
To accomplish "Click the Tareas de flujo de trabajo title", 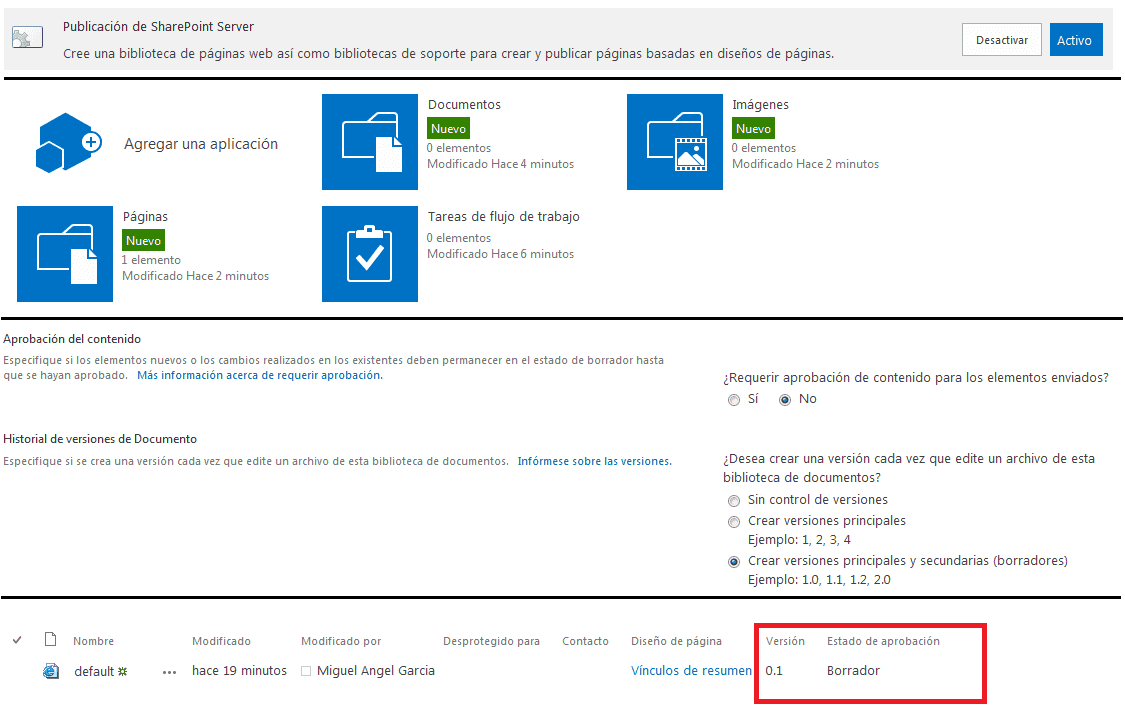I will (x=504, y=217).
